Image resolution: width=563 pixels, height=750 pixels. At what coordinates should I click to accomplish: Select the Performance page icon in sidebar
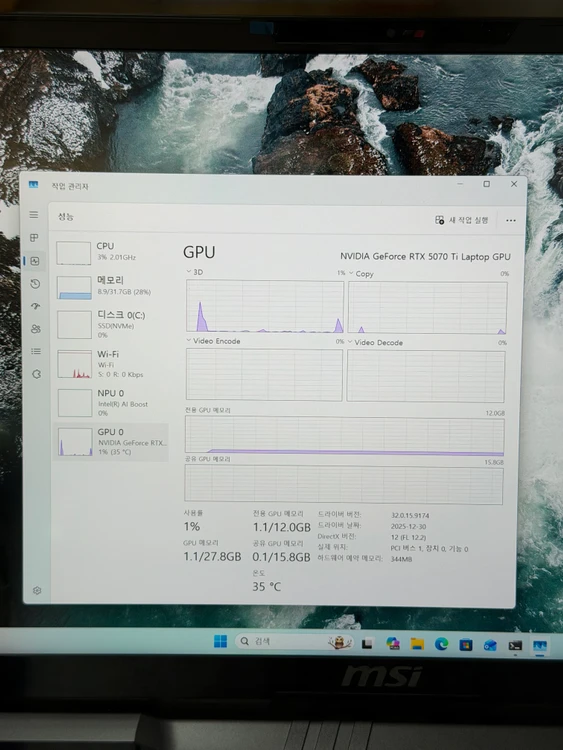click(x=34, y=261)
